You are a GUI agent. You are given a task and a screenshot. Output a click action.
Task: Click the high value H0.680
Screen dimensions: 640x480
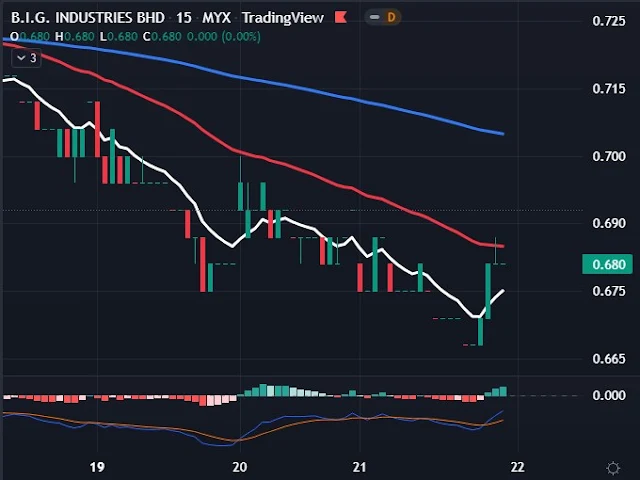[75, 37]
